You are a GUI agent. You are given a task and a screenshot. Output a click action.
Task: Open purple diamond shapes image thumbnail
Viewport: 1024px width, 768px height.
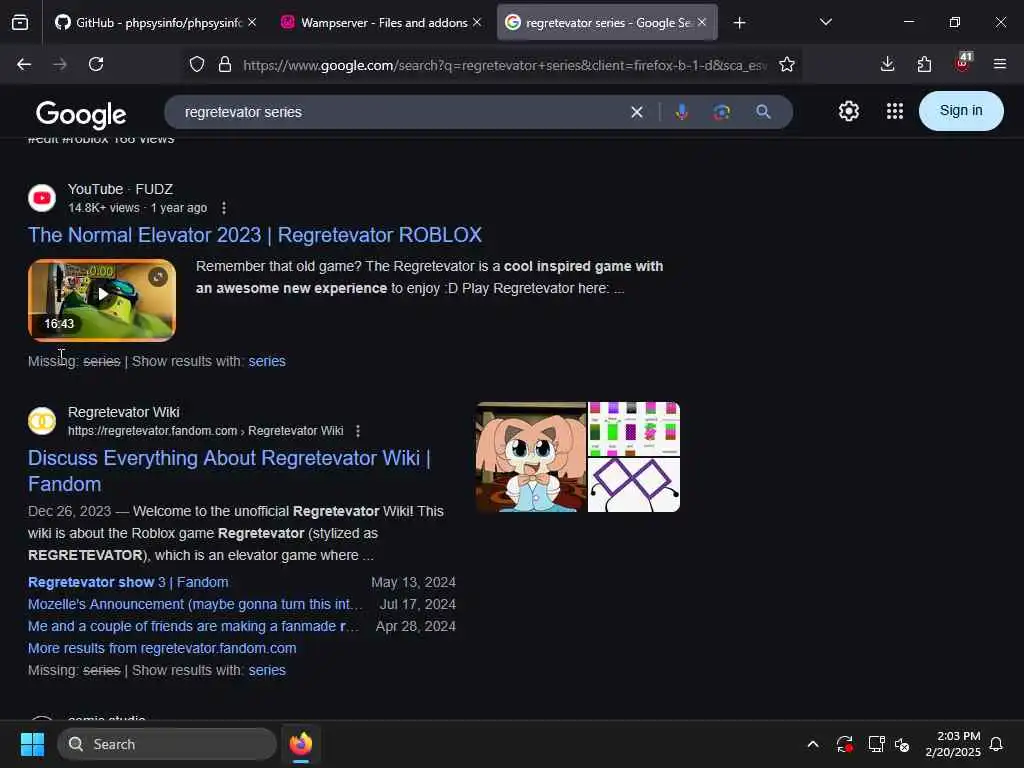[x=634, y=485]
